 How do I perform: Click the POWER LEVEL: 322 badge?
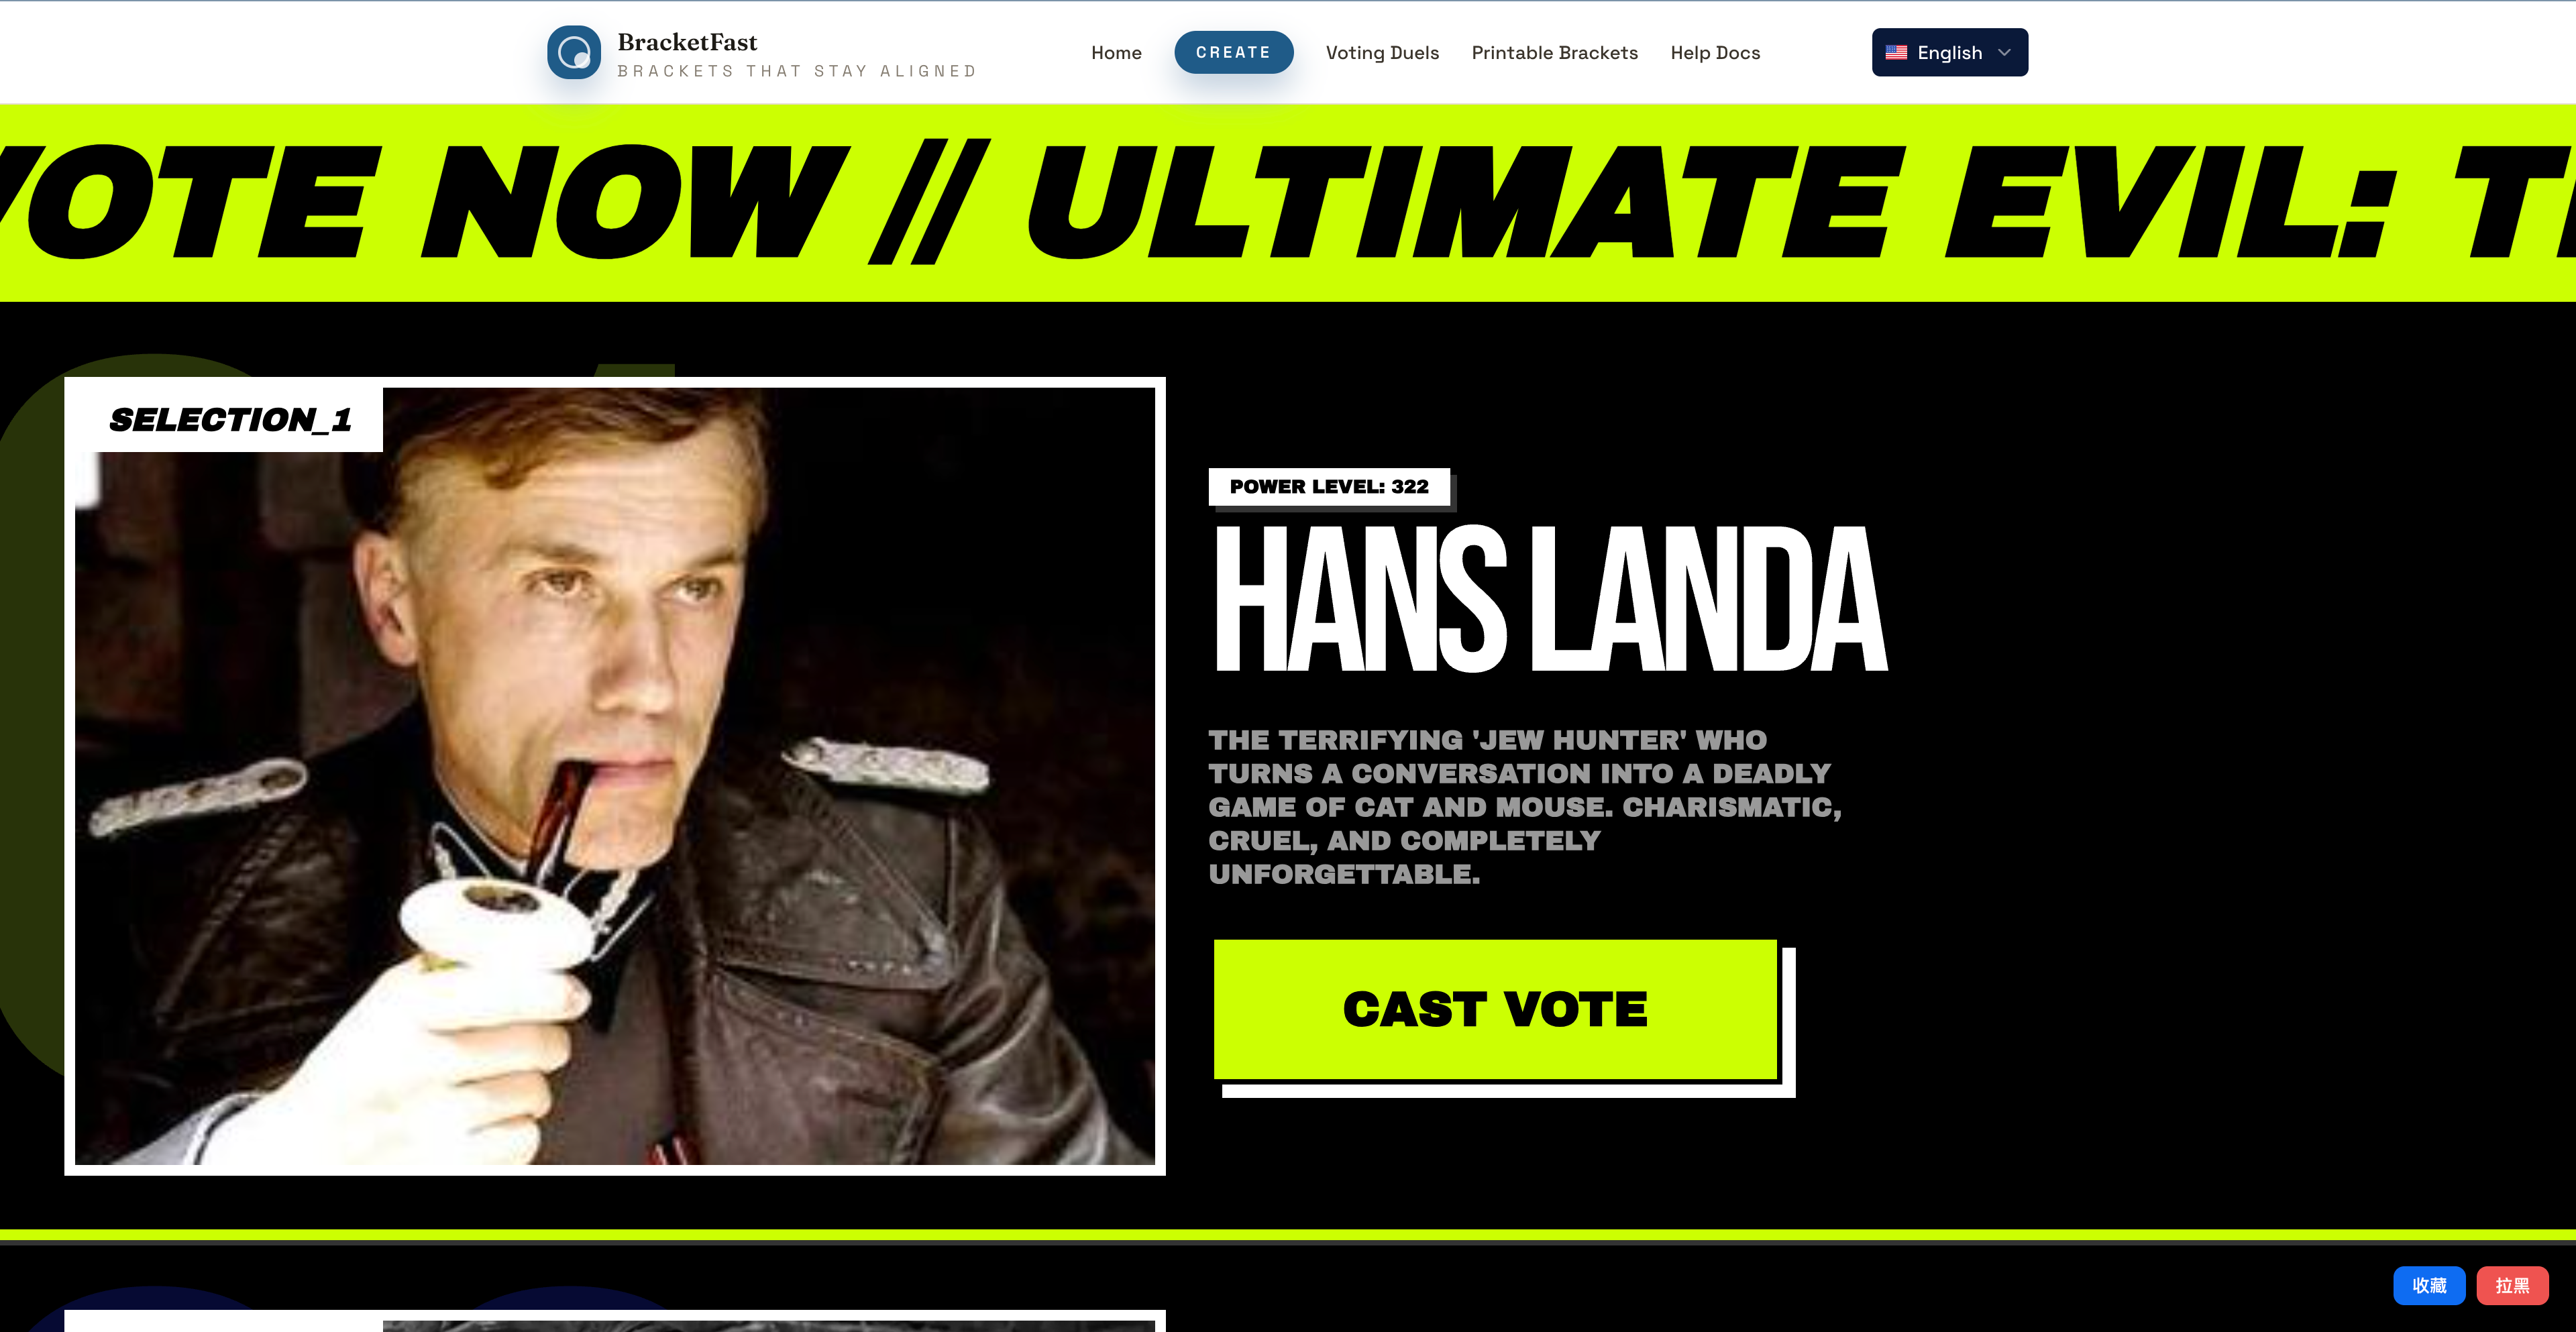pyautogui.click(x=1329, y=486)
